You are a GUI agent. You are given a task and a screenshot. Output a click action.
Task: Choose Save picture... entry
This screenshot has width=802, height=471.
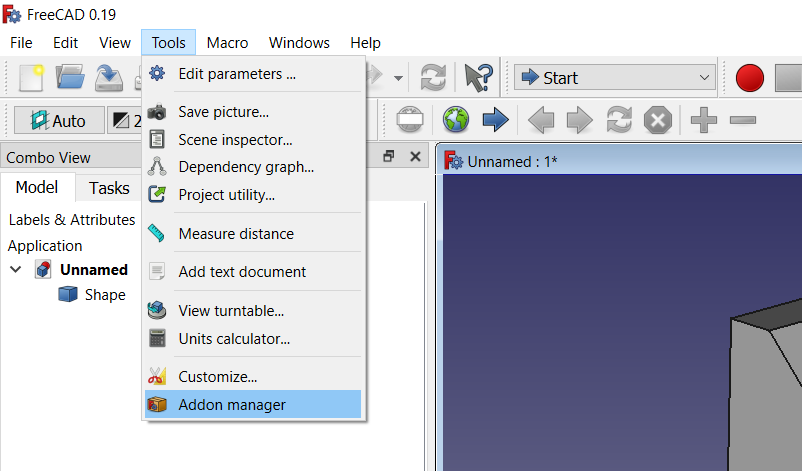point(253,112)
